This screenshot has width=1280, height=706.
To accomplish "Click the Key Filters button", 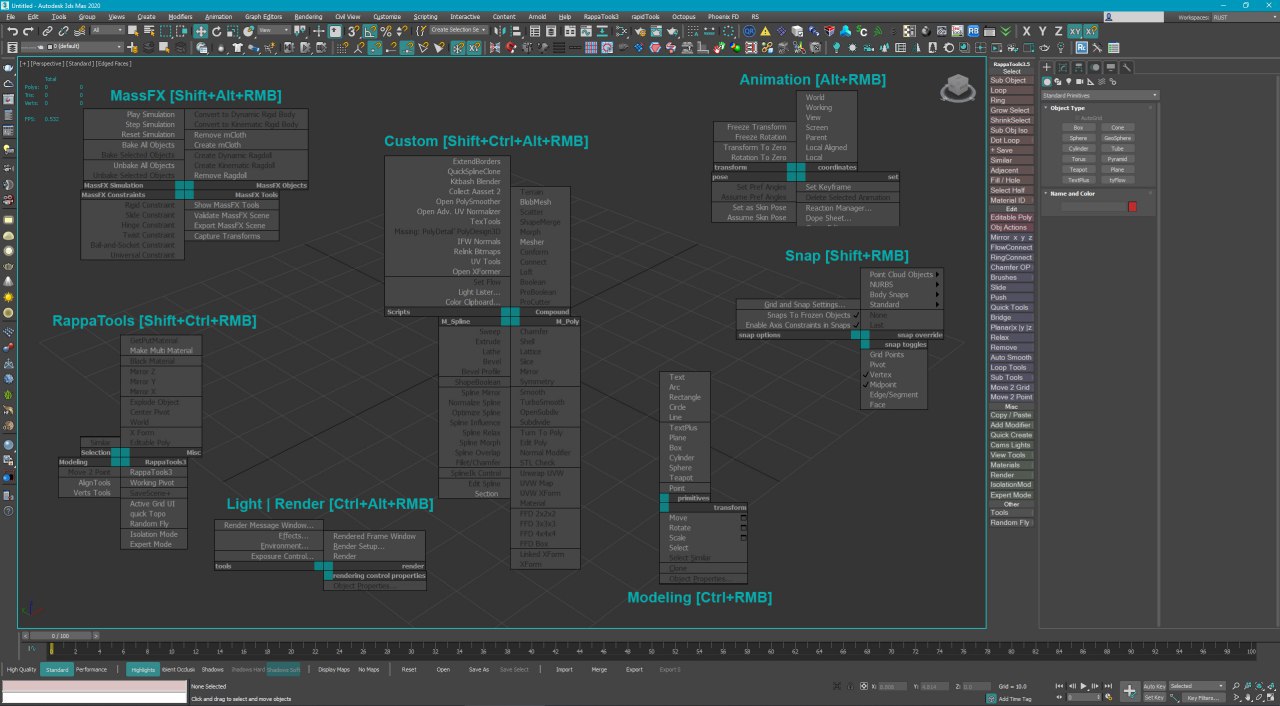I will (1203, 697).
